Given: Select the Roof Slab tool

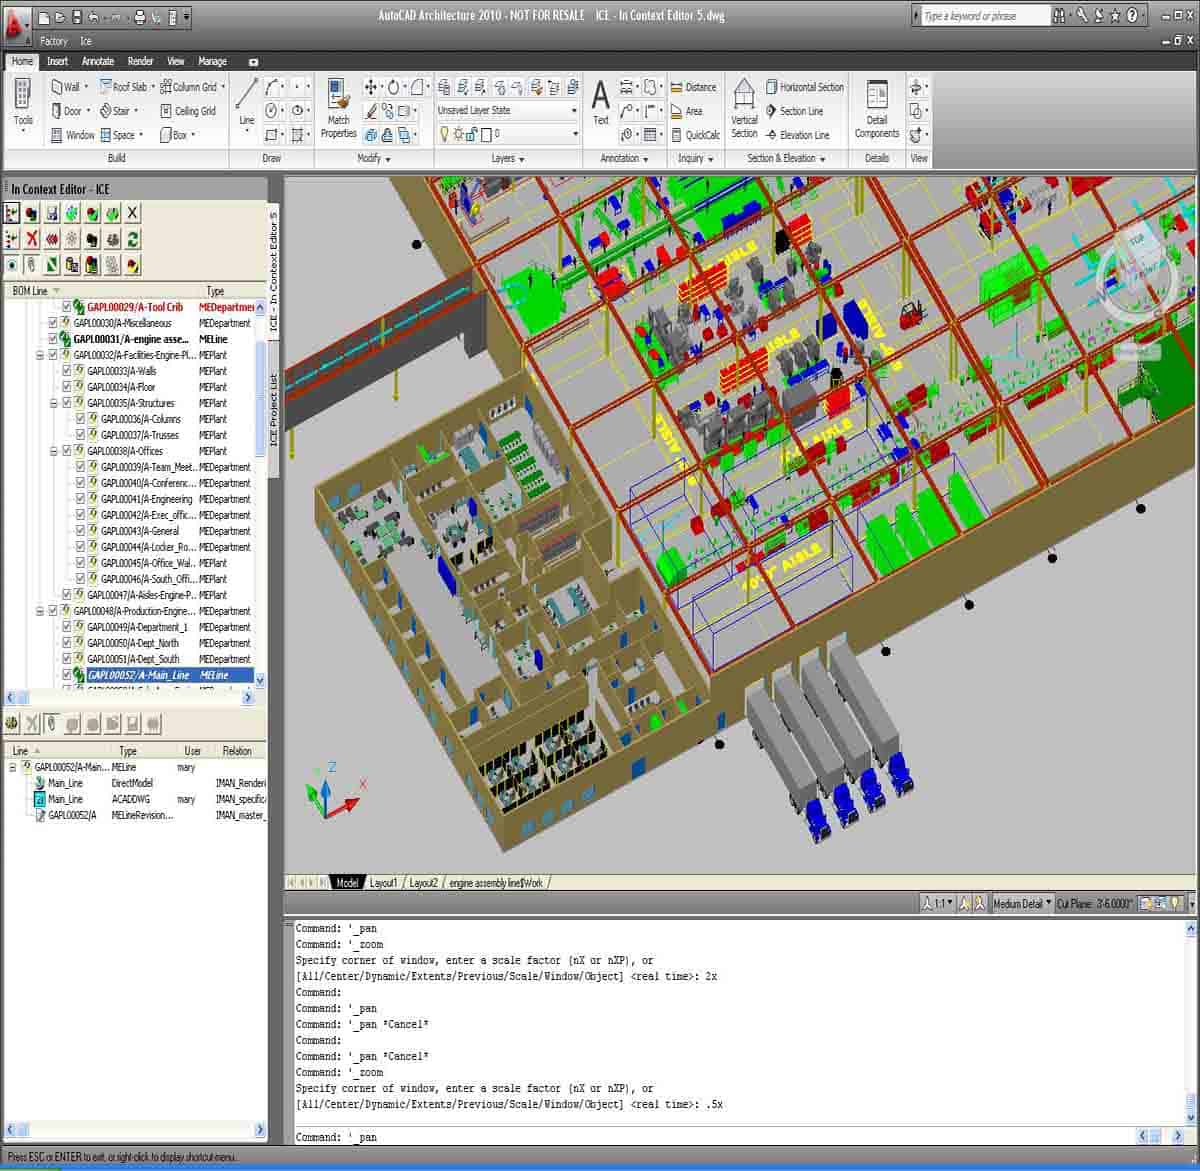Looking at the screenshot, I should click(122, 87).
